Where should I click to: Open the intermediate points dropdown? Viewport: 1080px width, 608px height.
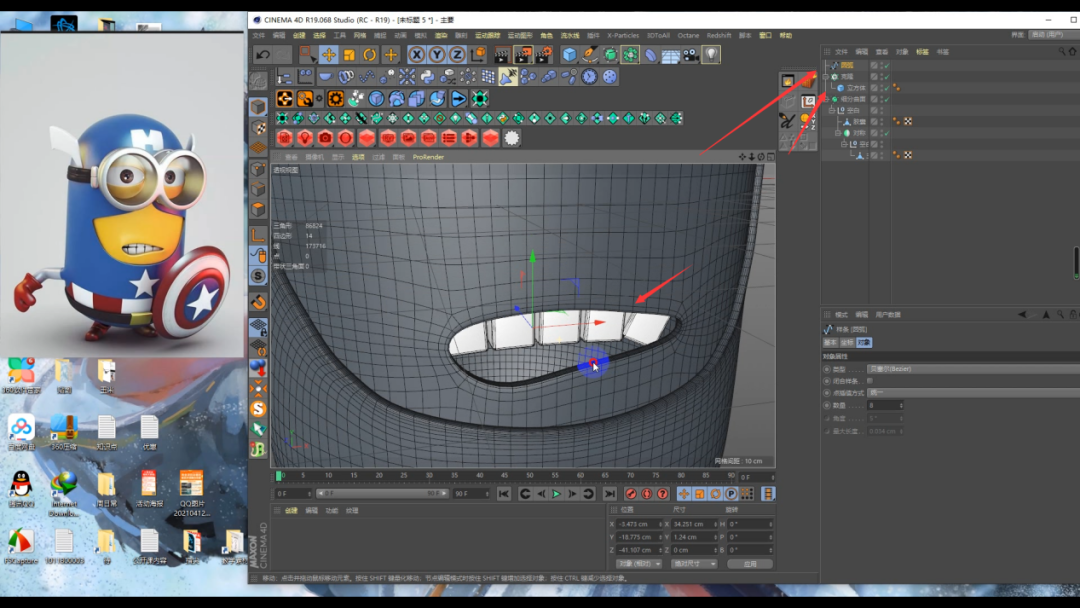[973, 392]
